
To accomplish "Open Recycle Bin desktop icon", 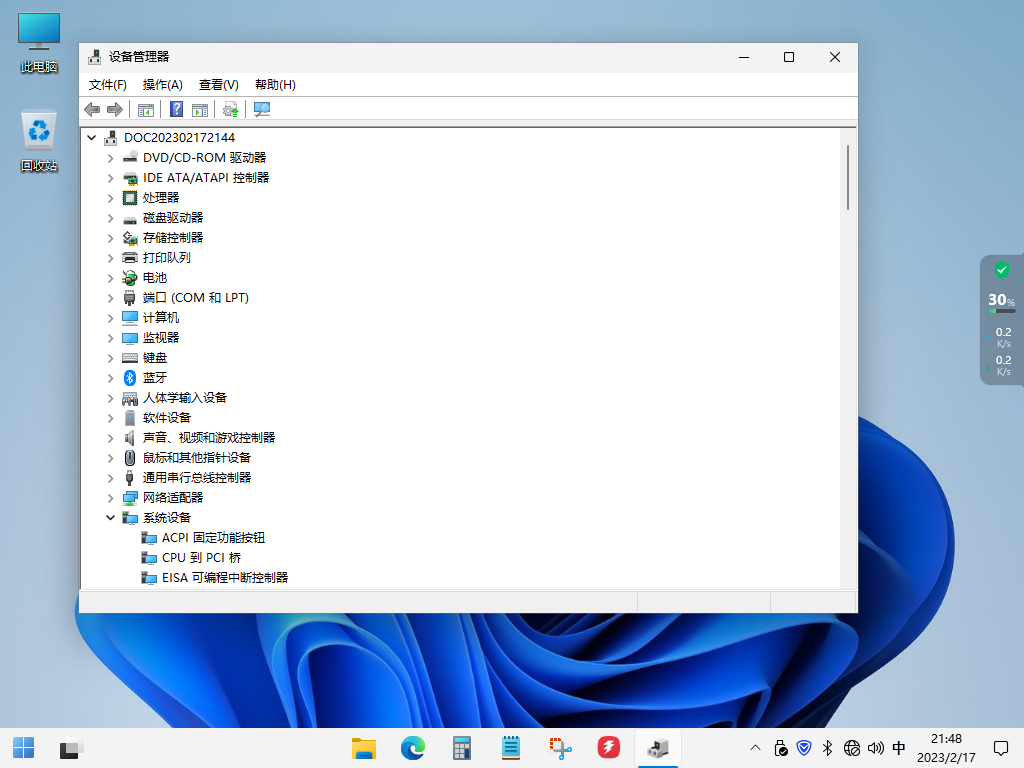I will 39,141.
